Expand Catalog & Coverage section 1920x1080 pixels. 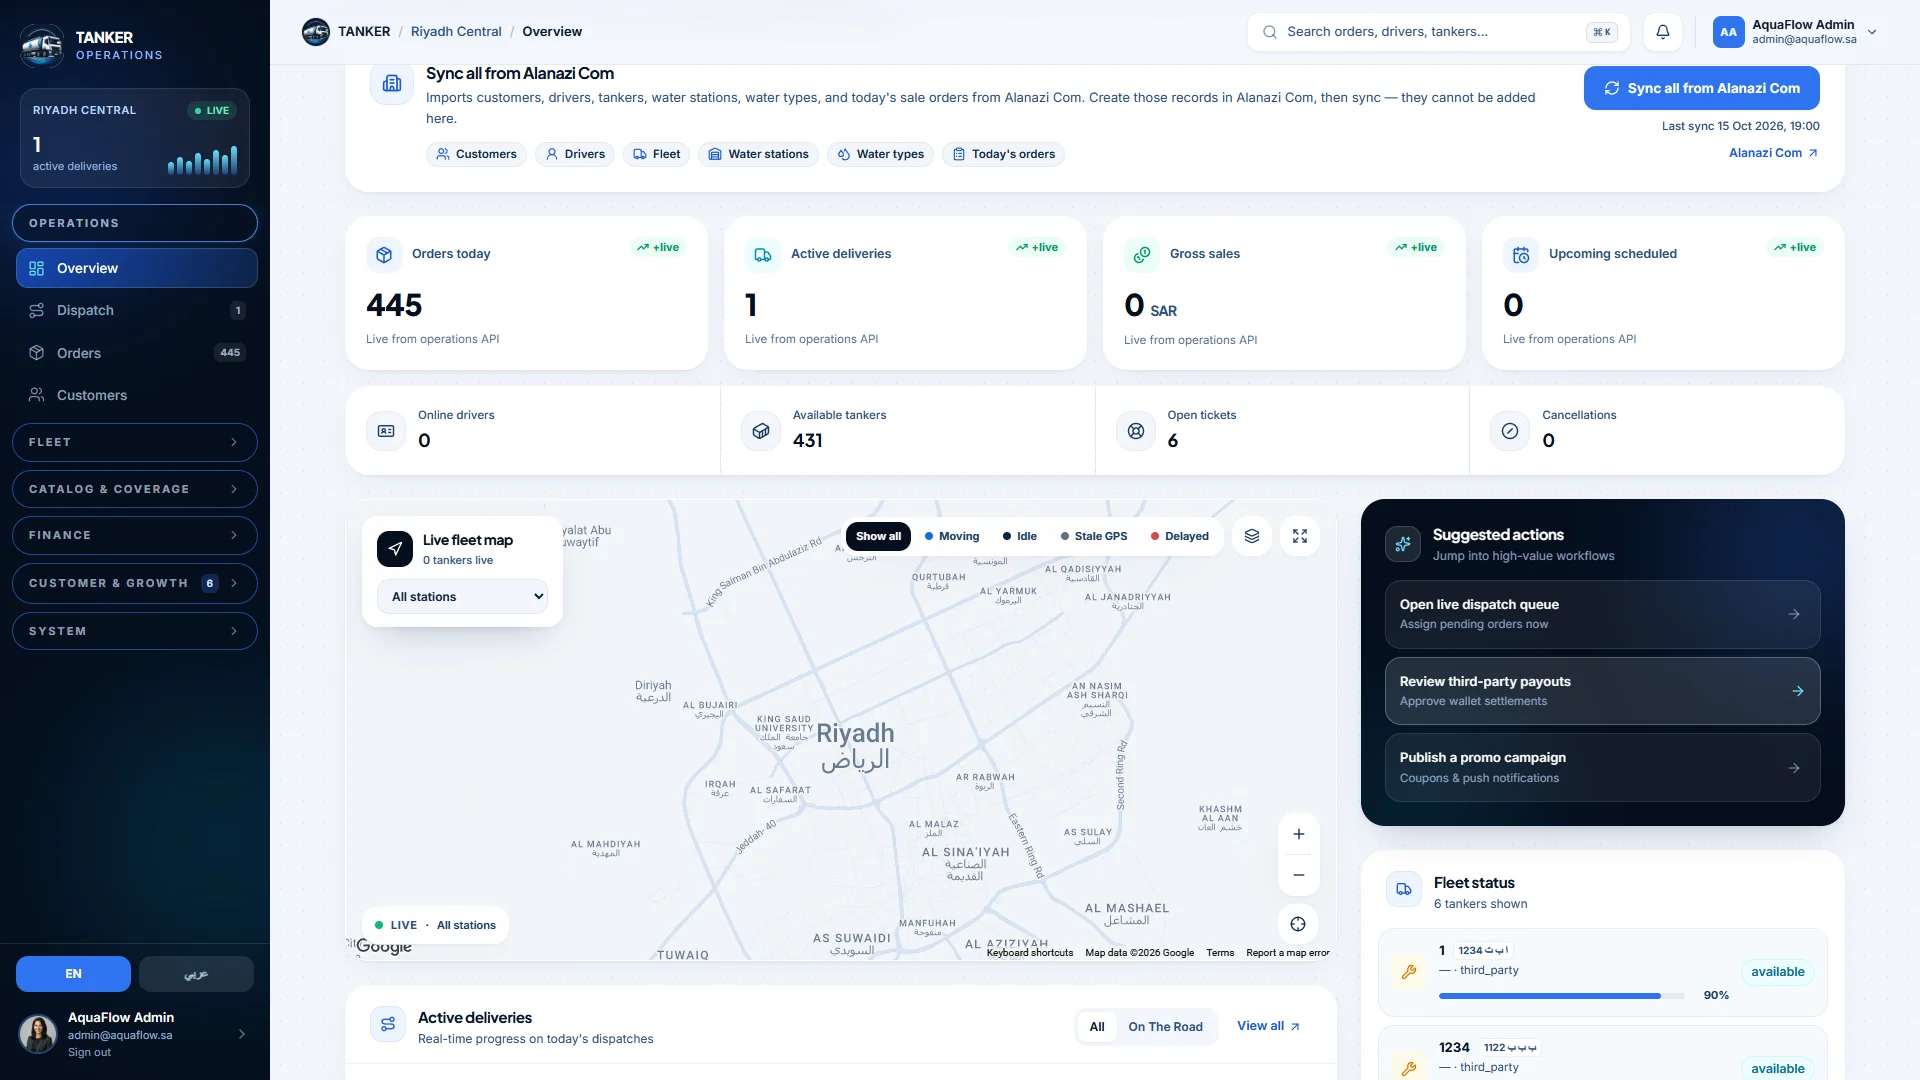coord(135,489)
